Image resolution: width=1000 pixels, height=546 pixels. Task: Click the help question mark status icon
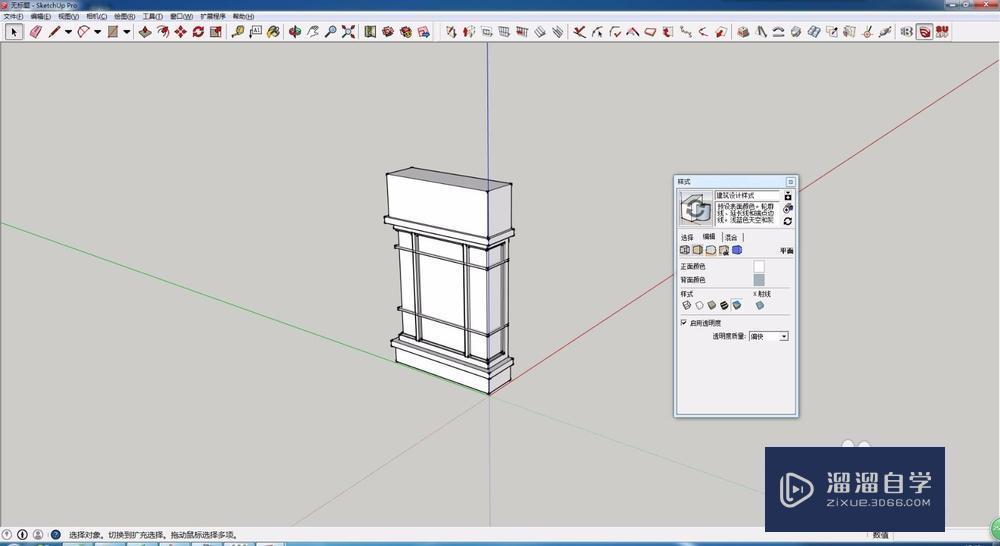(x=55, y=535)
